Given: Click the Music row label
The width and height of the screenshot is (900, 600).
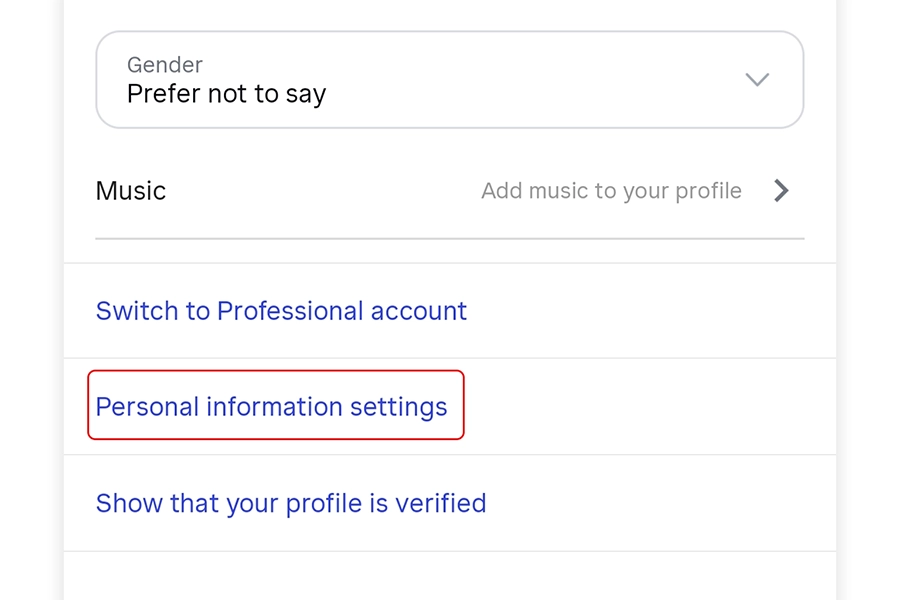Looking at the screenshot, I should [x=131, y=191].
